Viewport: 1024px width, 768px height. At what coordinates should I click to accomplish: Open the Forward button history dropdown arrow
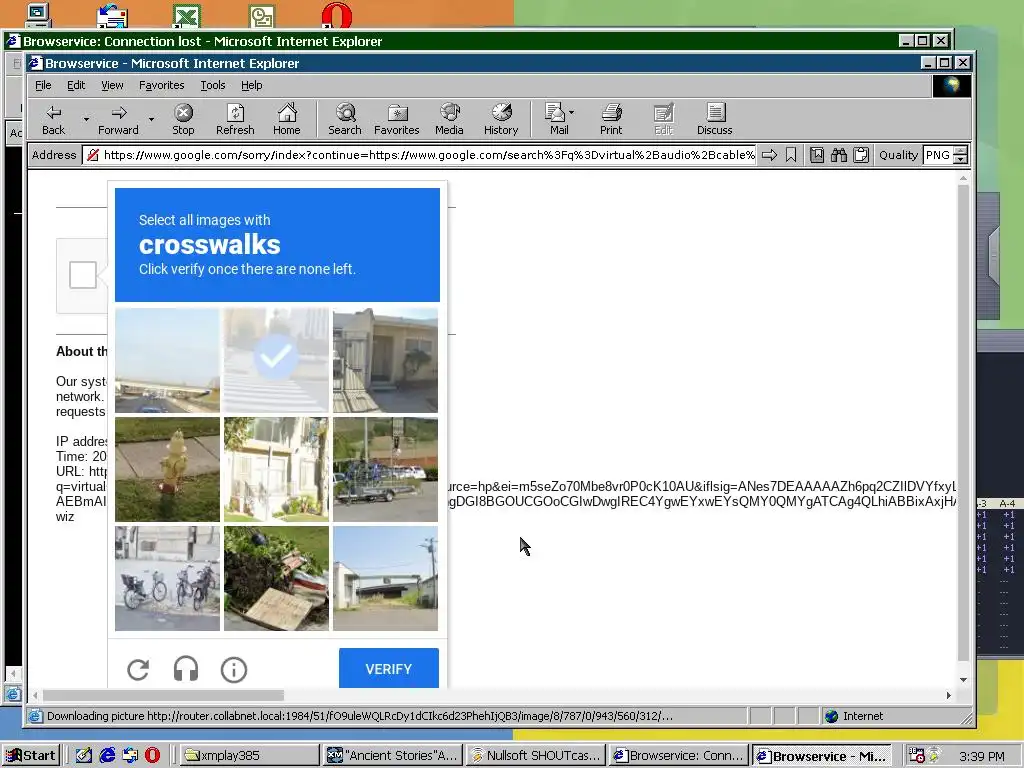point(151,120)
